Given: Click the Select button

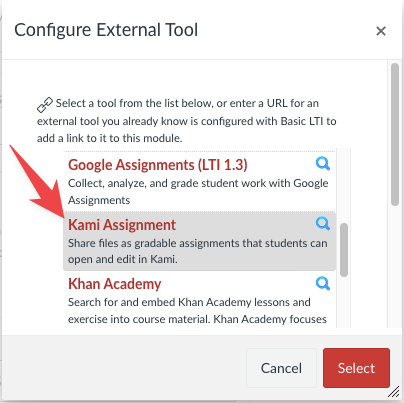Looking at the screenshot, I should click(356, 368).
